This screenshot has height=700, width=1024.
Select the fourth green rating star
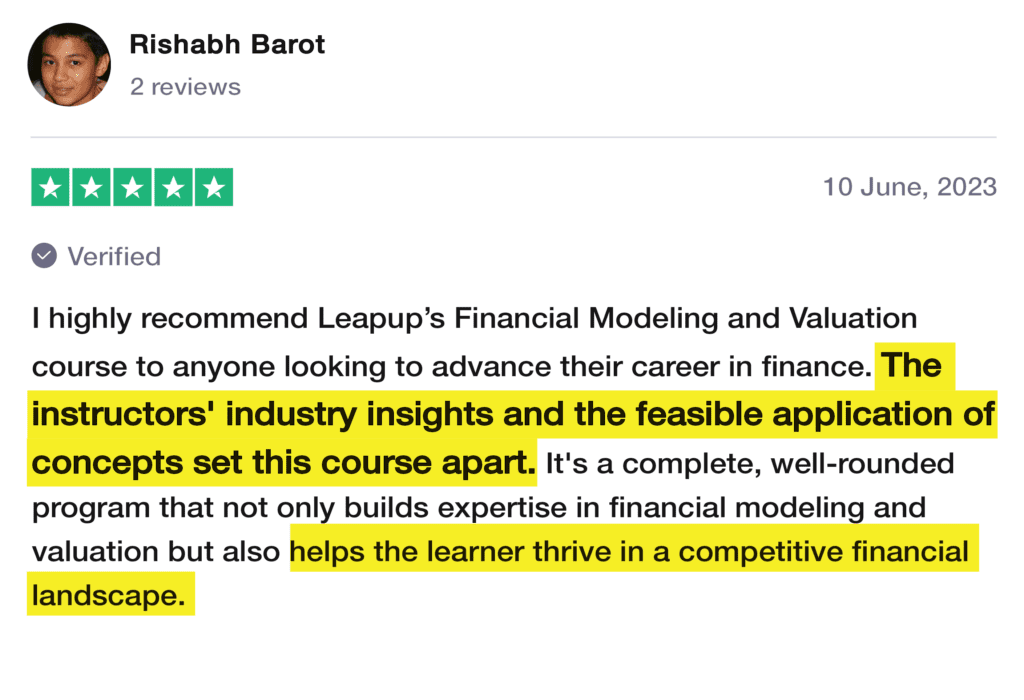tap(172, 188)
